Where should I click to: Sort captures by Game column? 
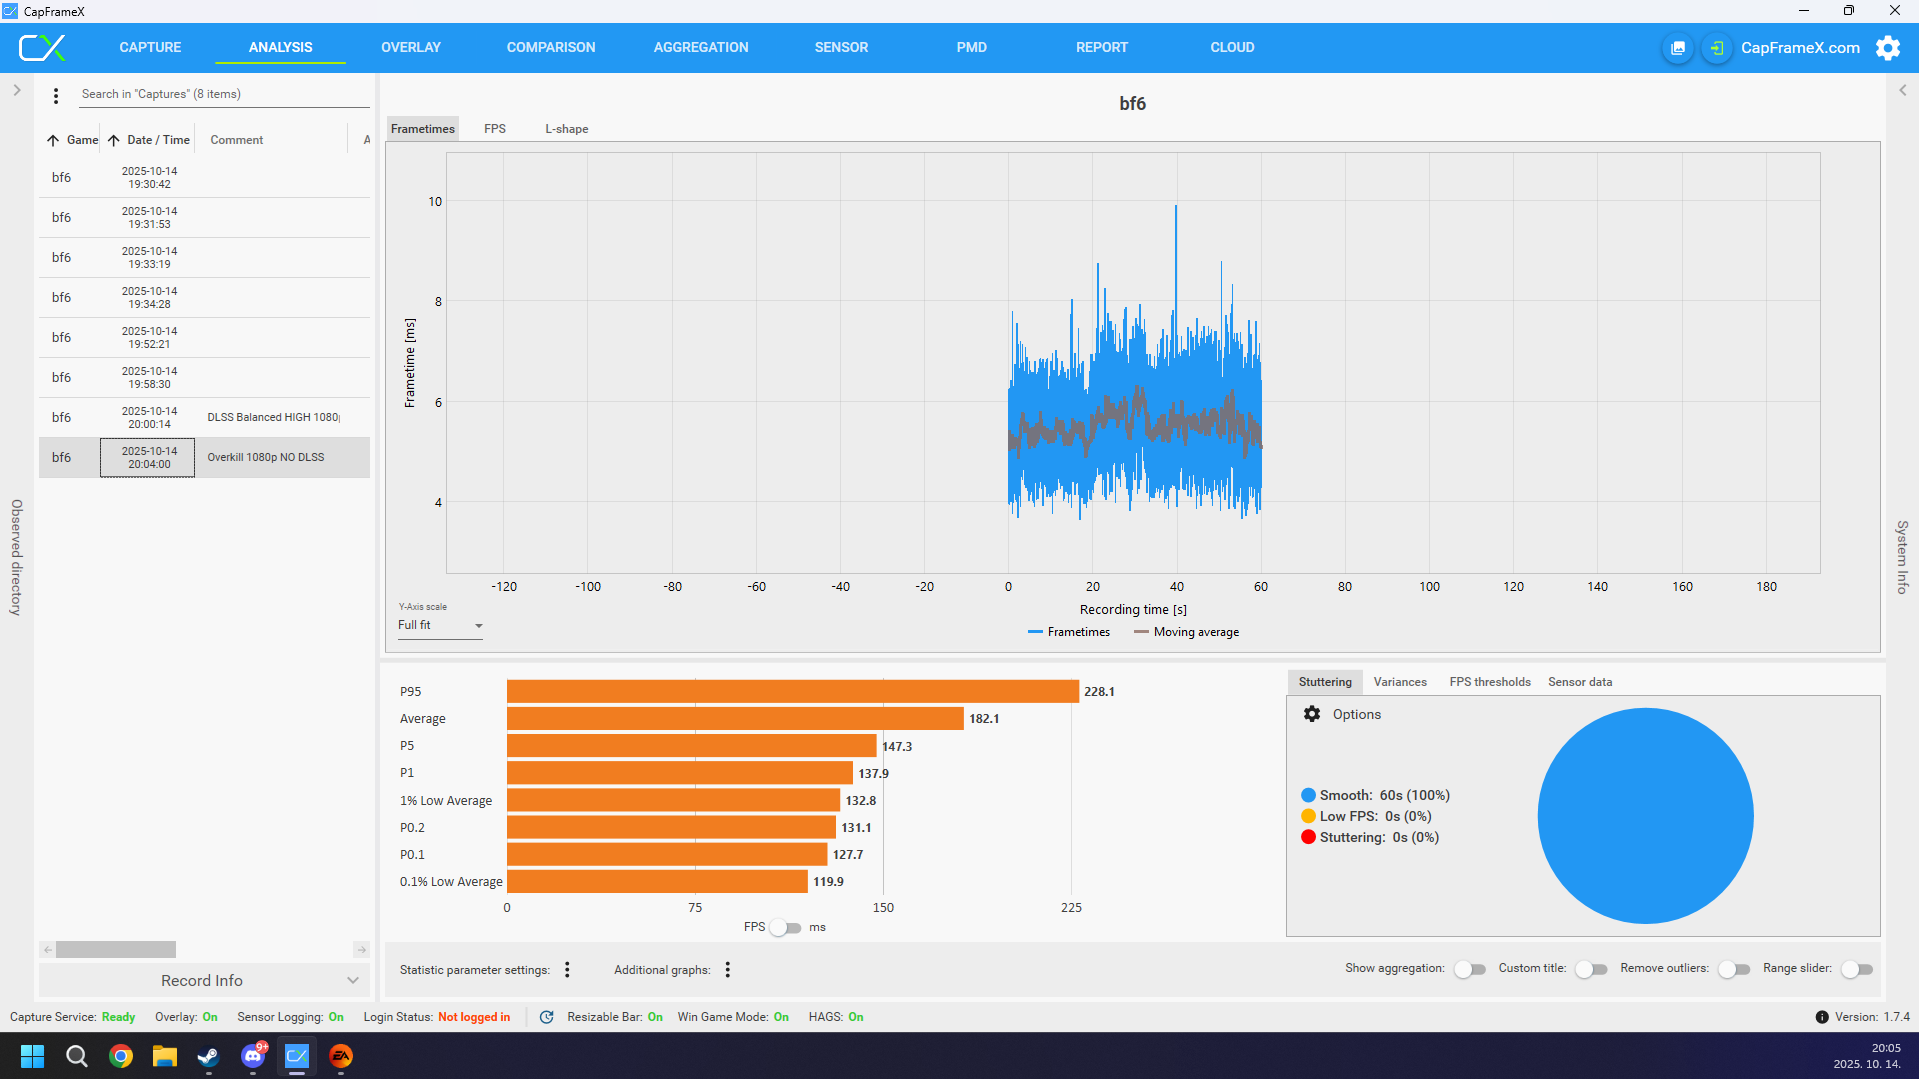(72, 140)
